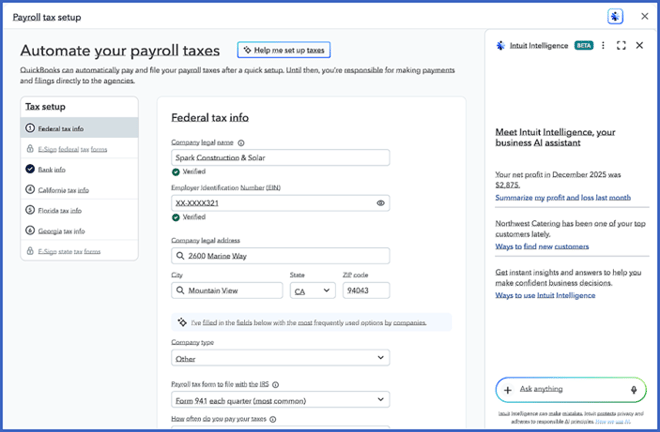Select E-Sign state tax forms step
This screenshot has height=432, width=660.
tap(80, 251)
